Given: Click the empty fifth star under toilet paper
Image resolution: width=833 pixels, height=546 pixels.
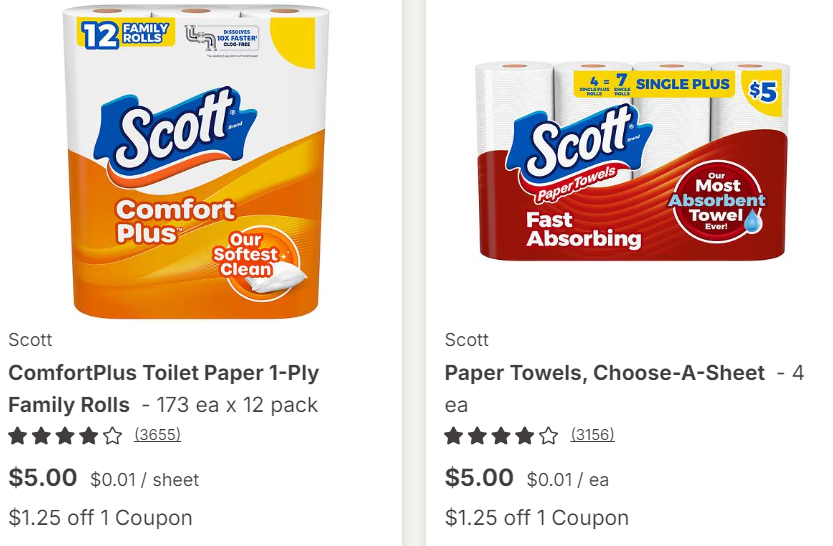Looking at the screenshot, I should coord(112,436).
